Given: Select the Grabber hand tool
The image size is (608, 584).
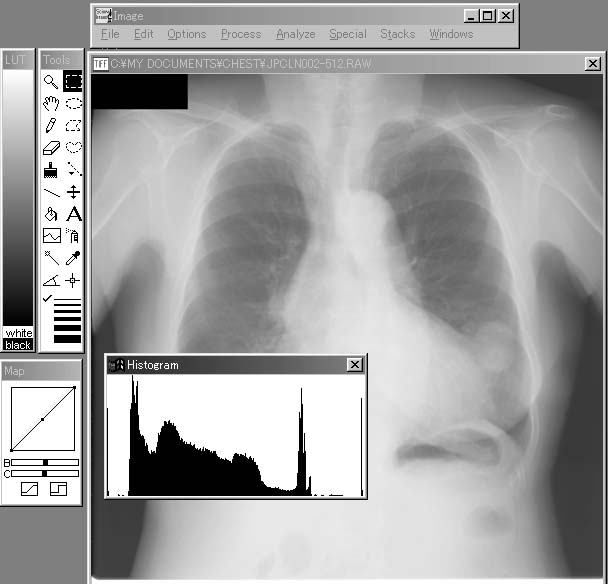Looking at the screenshot, I should coord(51,104).
